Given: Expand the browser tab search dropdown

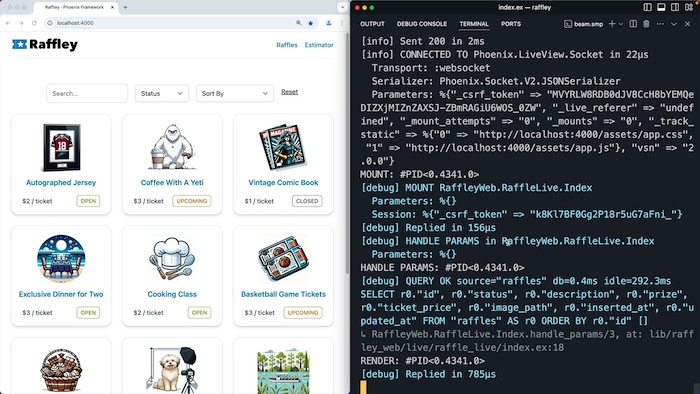Looking at the screenshot, I should [342, 7].
